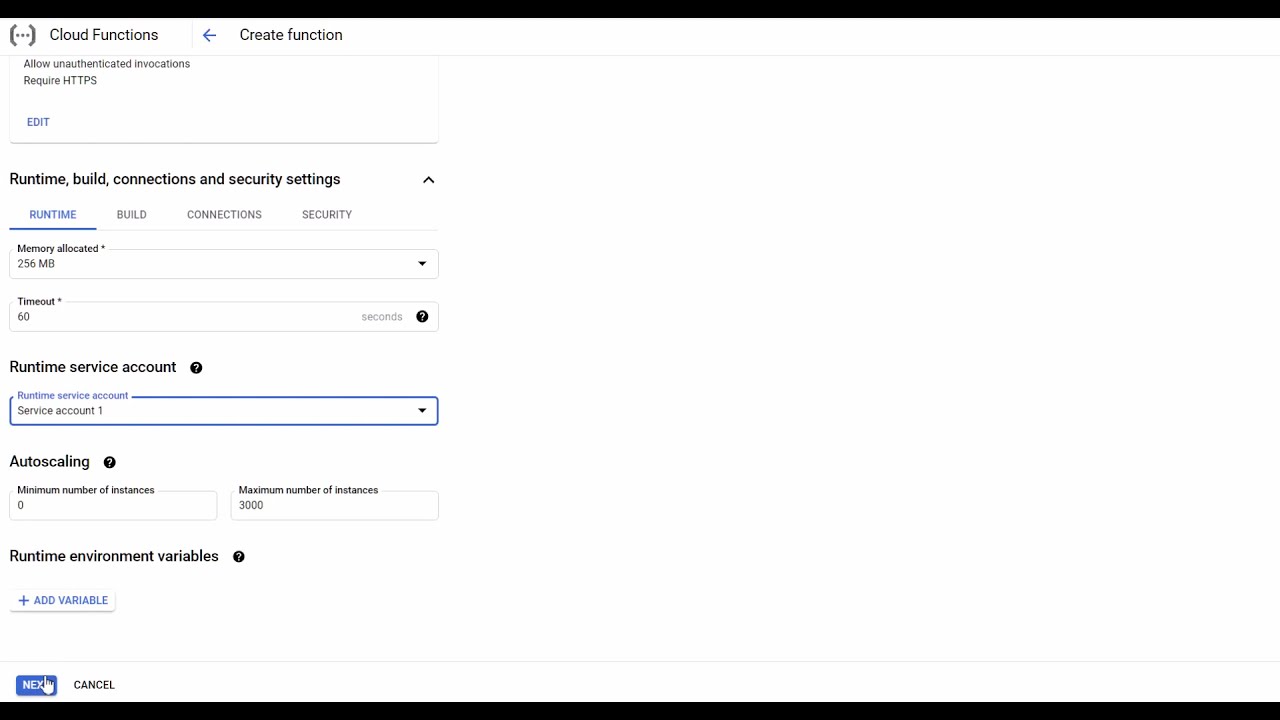Open the Memory allocated dropdown

(x=224, y=264)
